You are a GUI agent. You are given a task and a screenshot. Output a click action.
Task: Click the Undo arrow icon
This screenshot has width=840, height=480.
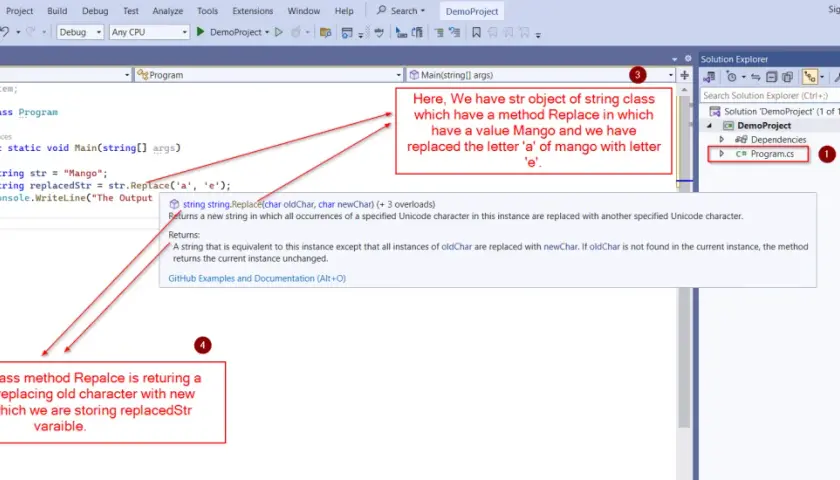pos(4,32)
